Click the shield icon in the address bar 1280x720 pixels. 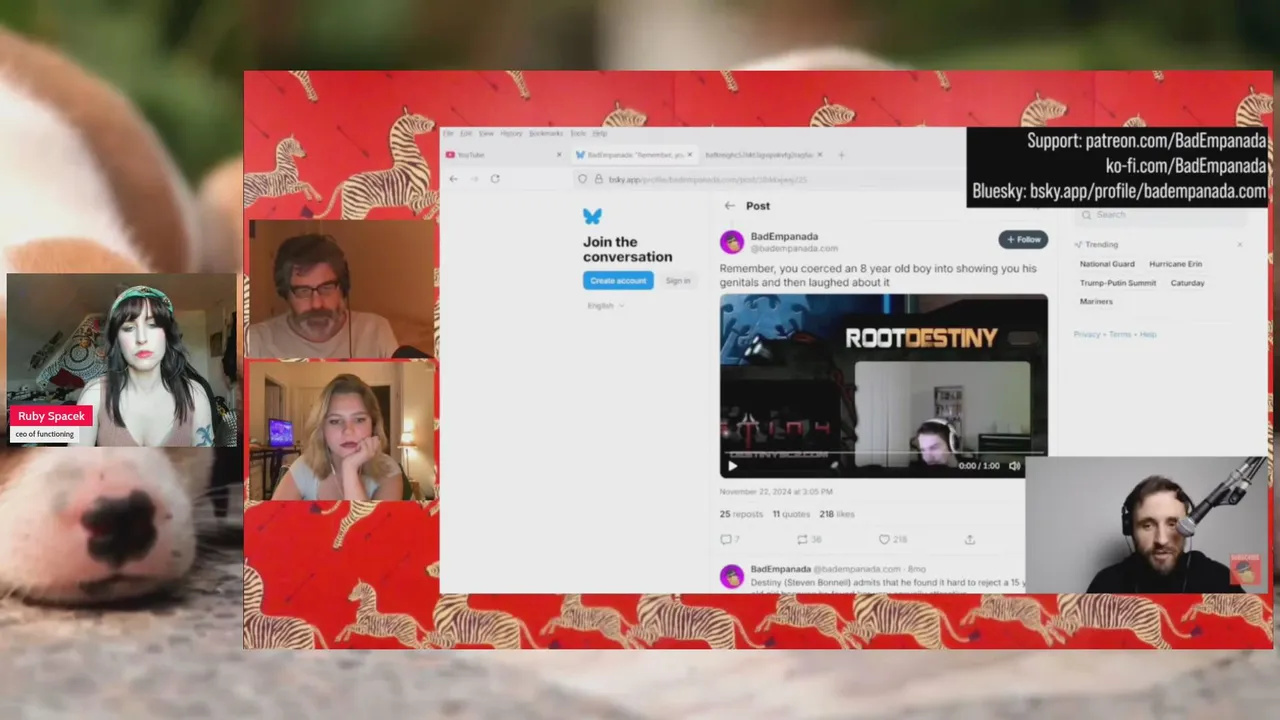click(x=582, y=179)
